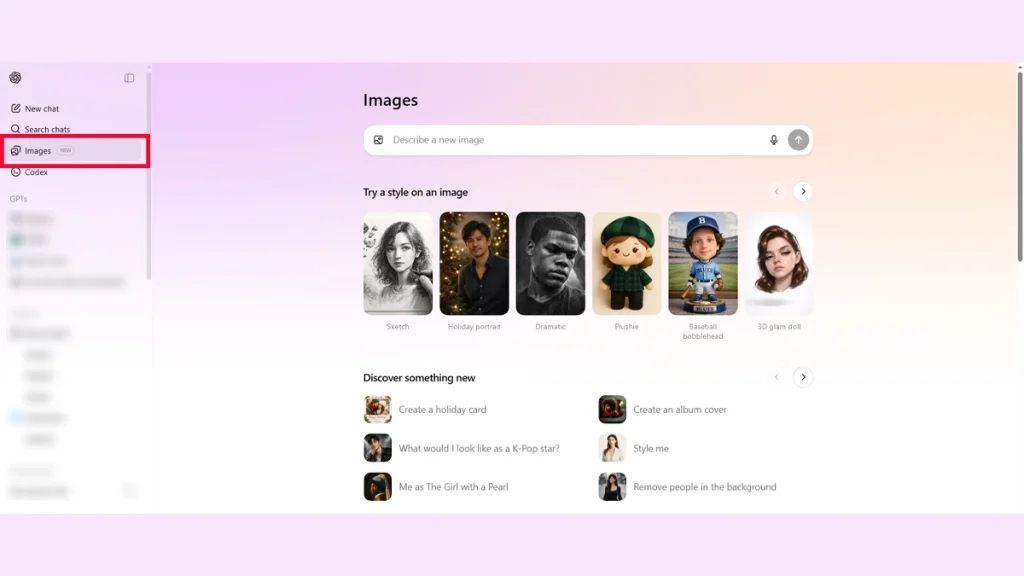Click the microphone dictation icon
The width and height of the screenshot is (1024, 576).
773,140
